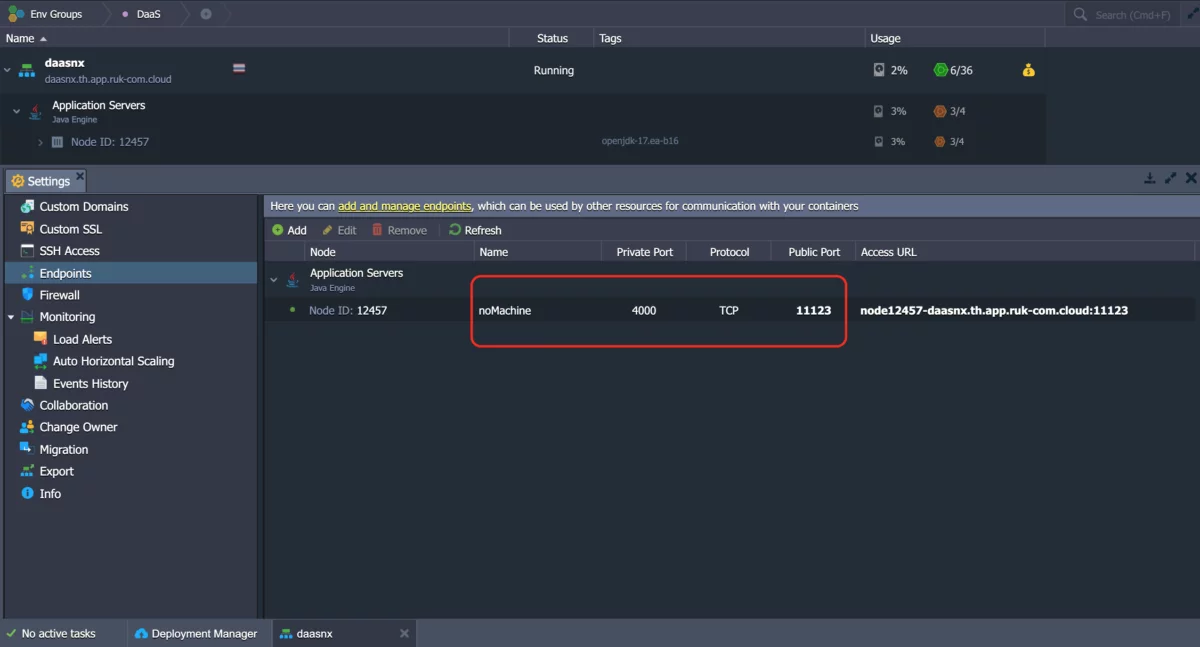The image size is (1200, 647).
Task: Click the Info icon in sidebar
Action: pos(27,493)
